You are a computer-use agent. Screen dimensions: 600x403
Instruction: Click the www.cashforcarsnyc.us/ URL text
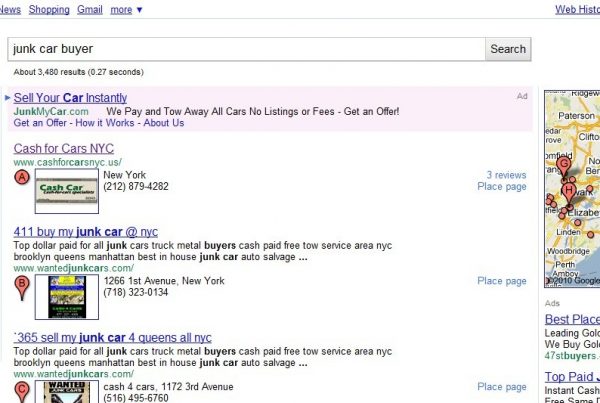click(68, 162)
